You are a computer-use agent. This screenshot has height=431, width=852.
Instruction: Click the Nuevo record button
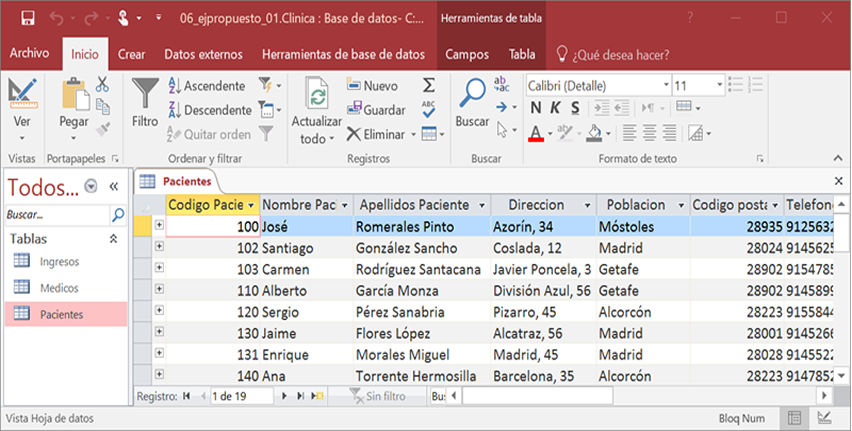tap(373, 86)
